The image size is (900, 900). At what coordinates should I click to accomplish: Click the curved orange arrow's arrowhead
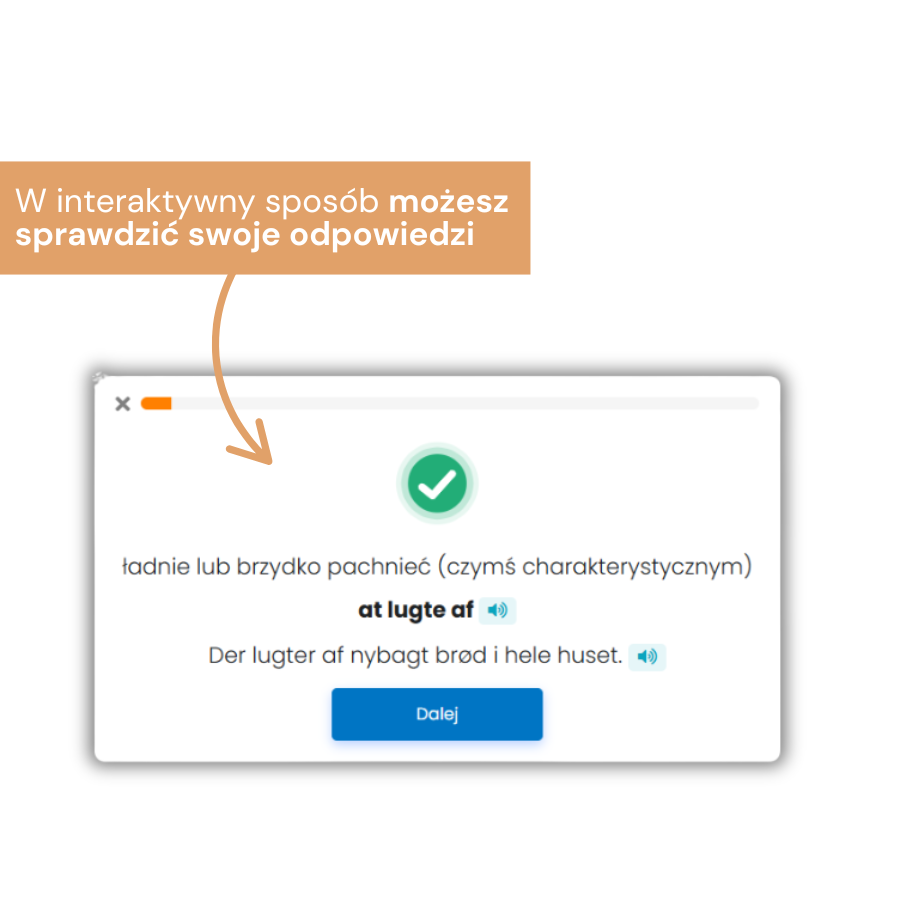[x=255, y=445]
